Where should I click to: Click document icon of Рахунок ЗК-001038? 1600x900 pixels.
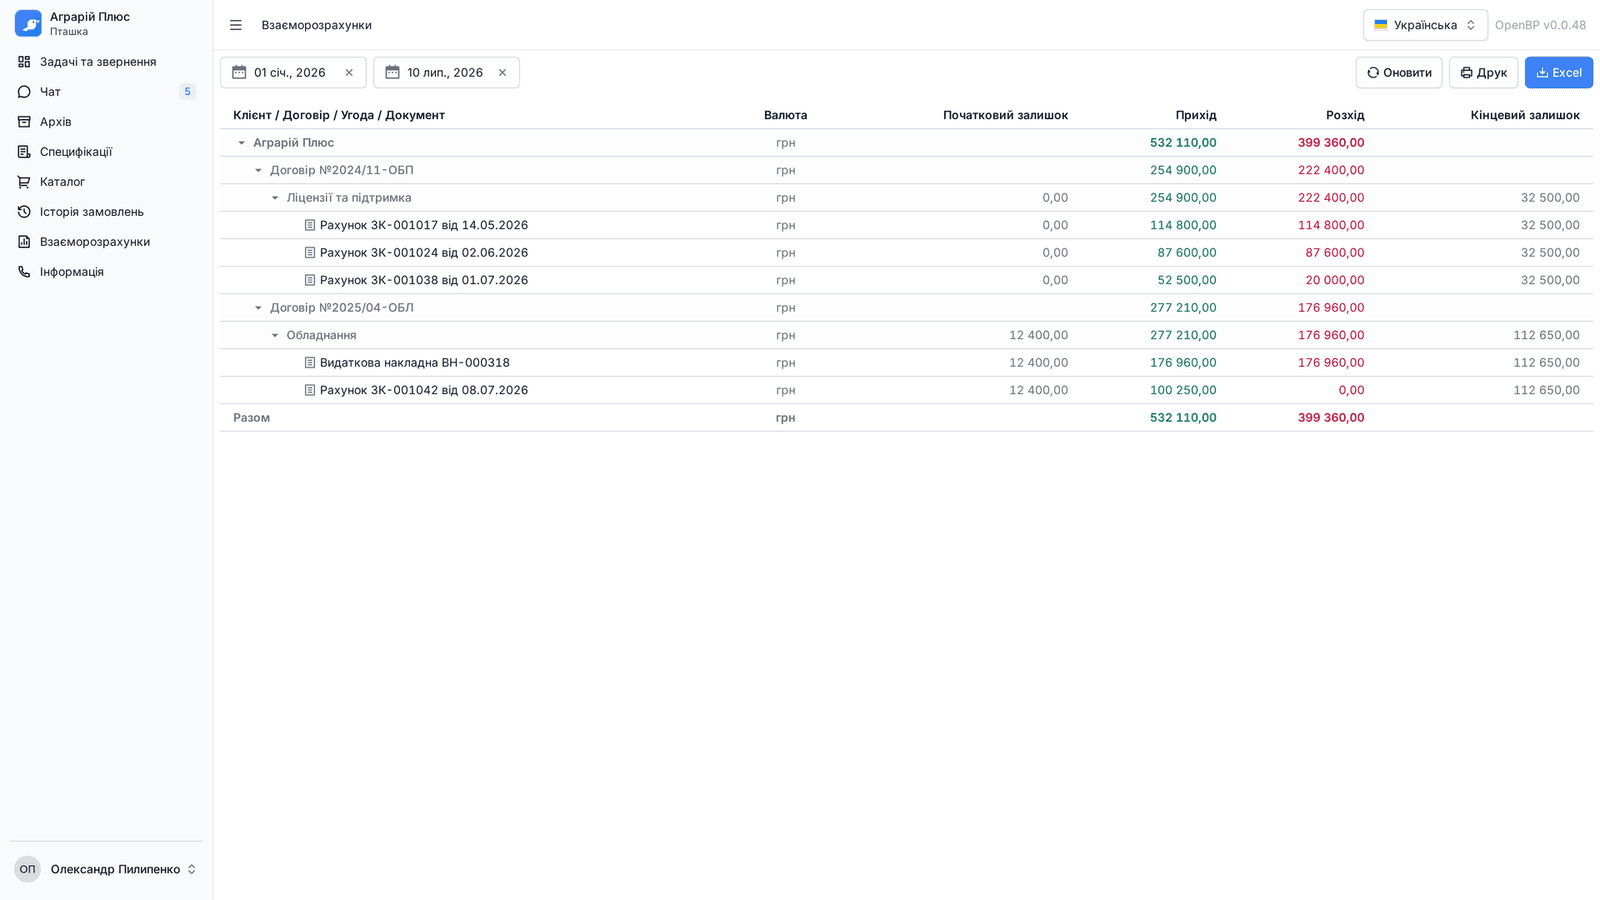(310, 280)
